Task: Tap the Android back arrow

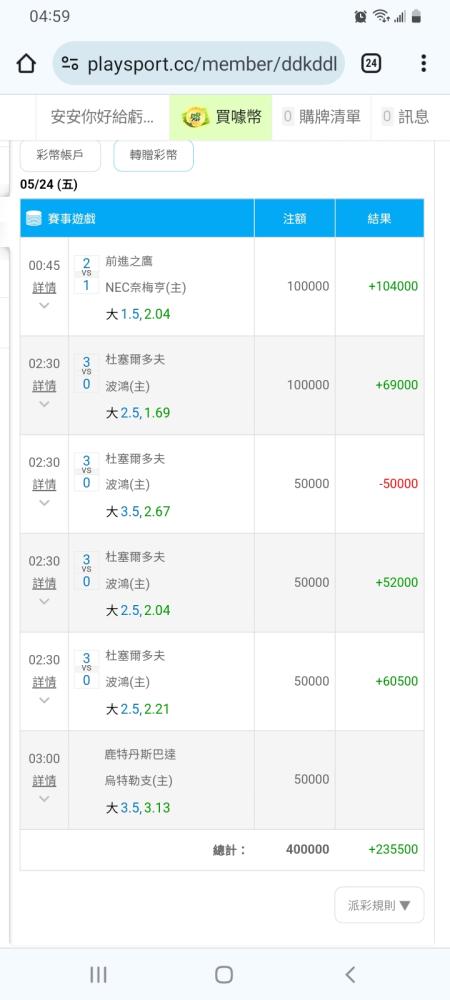Action: 350,974
